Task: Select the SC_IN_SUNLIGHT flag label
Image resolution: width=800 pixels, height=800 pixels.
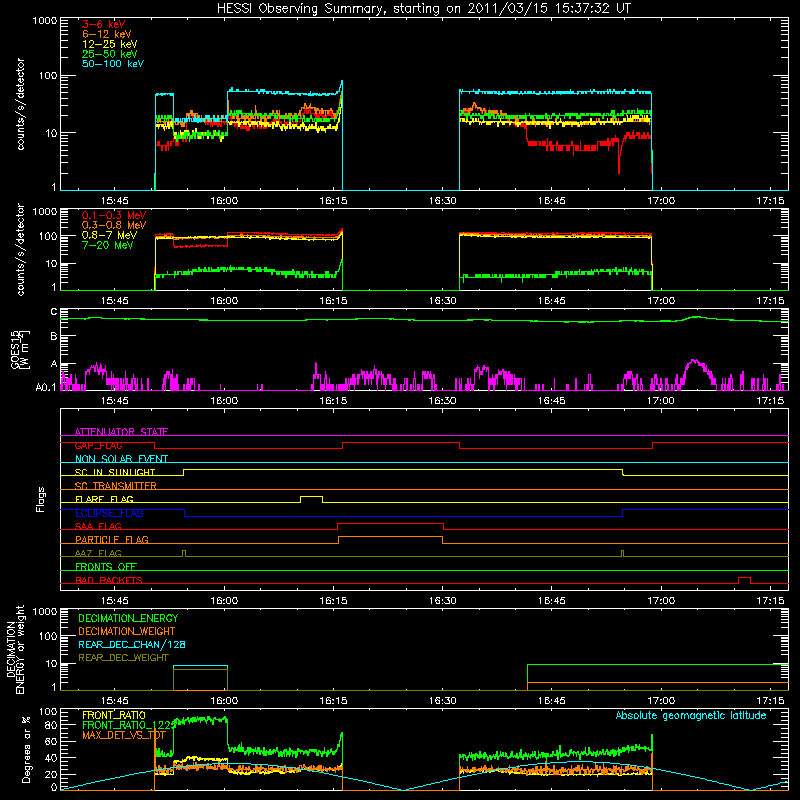Action: (x=115, y=472)
